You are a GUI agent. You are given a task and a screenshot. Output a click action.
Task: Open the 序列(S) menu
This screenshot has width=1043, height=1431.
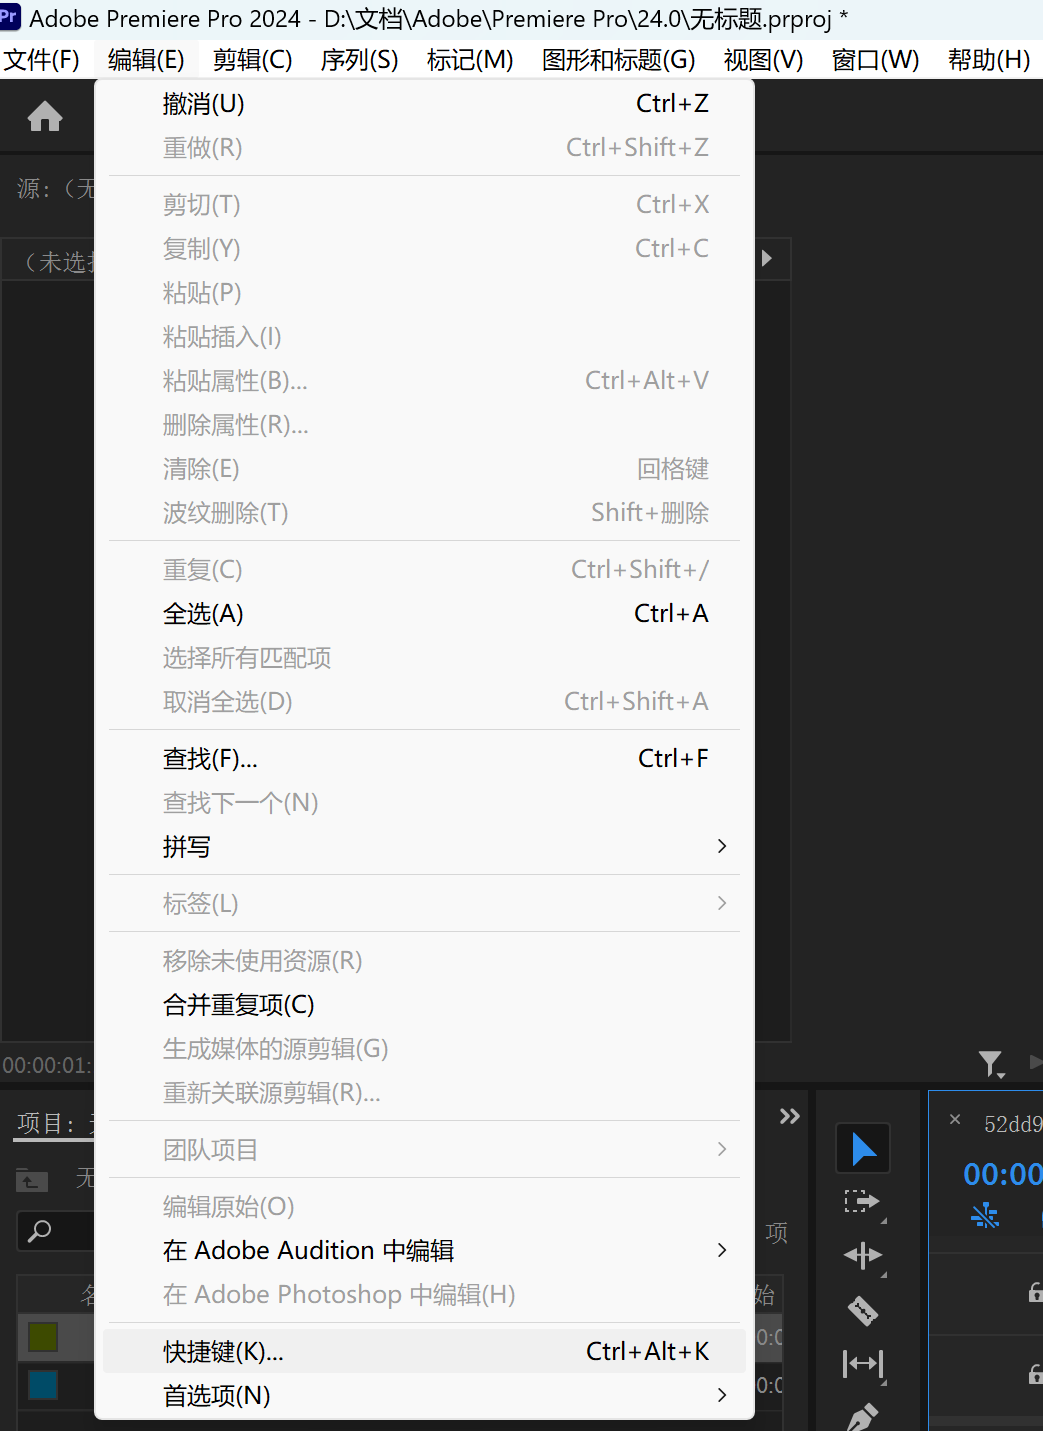coord(360,60)
